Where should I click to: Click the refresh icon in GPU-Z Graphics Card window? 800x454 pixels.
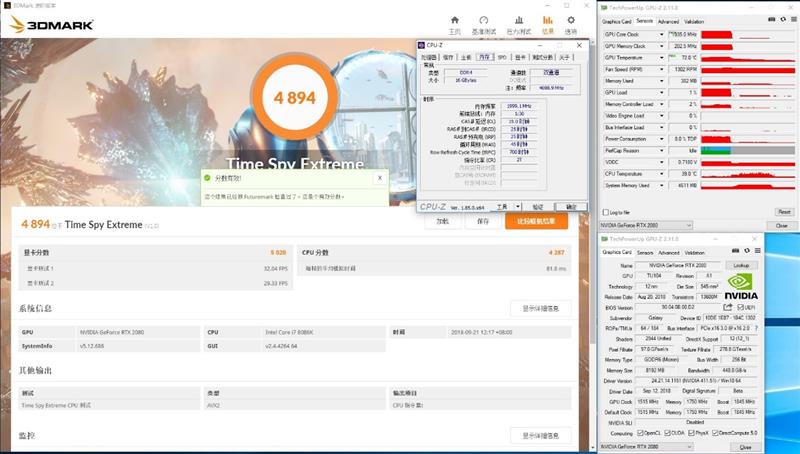(x=747, y=250)
